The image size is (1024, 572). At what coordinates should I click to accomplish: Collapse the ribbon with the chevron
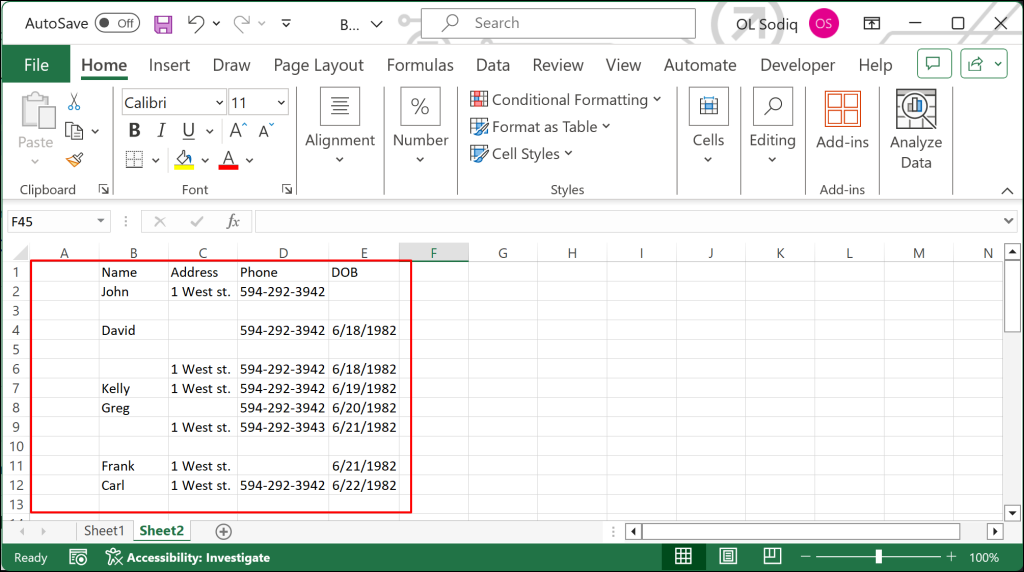pyautogui.click(x=1007, y=191)
